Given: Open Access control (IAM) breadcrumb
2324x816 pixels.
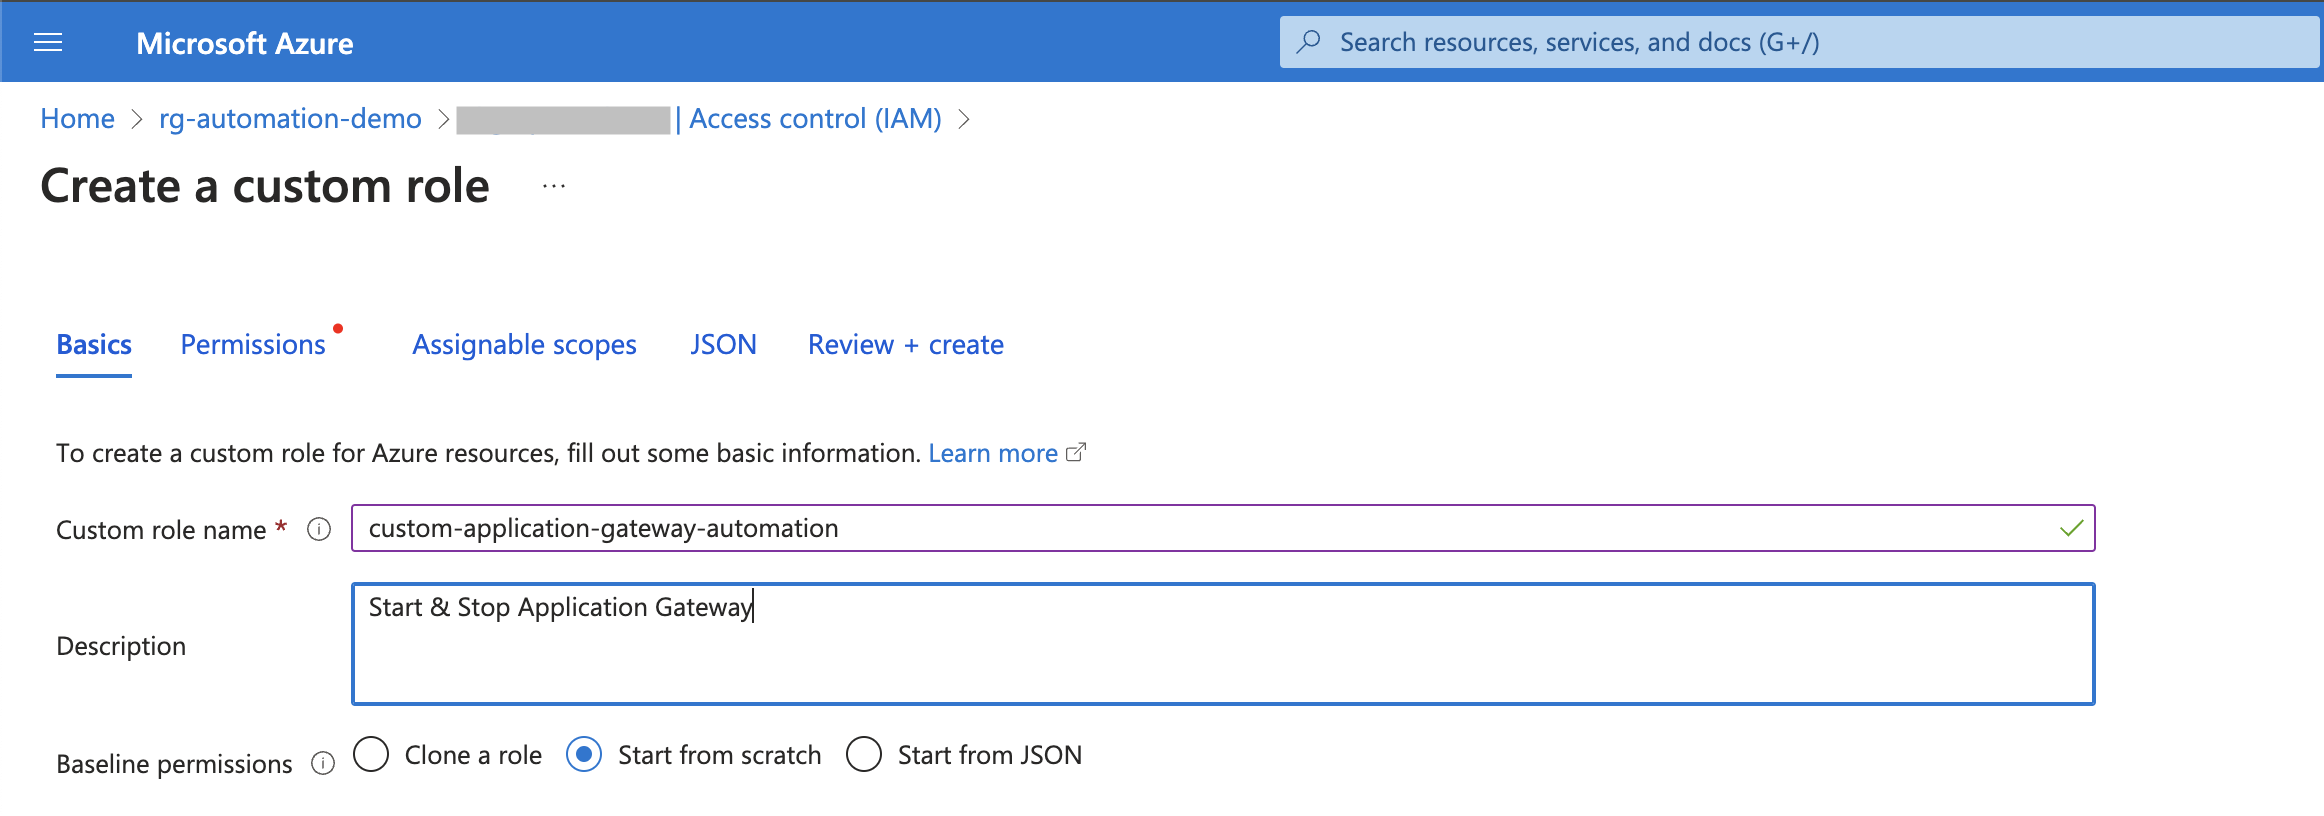Looking at the screenshot, I should [x=815, y=119].
